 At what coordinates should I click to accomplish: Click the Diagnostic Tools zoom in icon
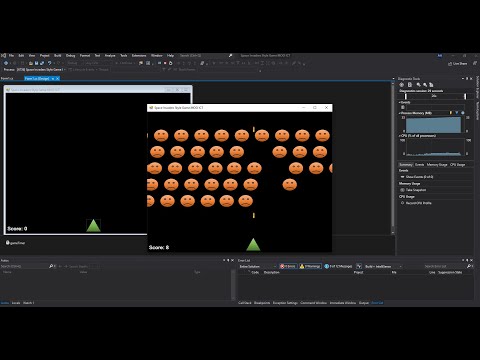point(419,85)
